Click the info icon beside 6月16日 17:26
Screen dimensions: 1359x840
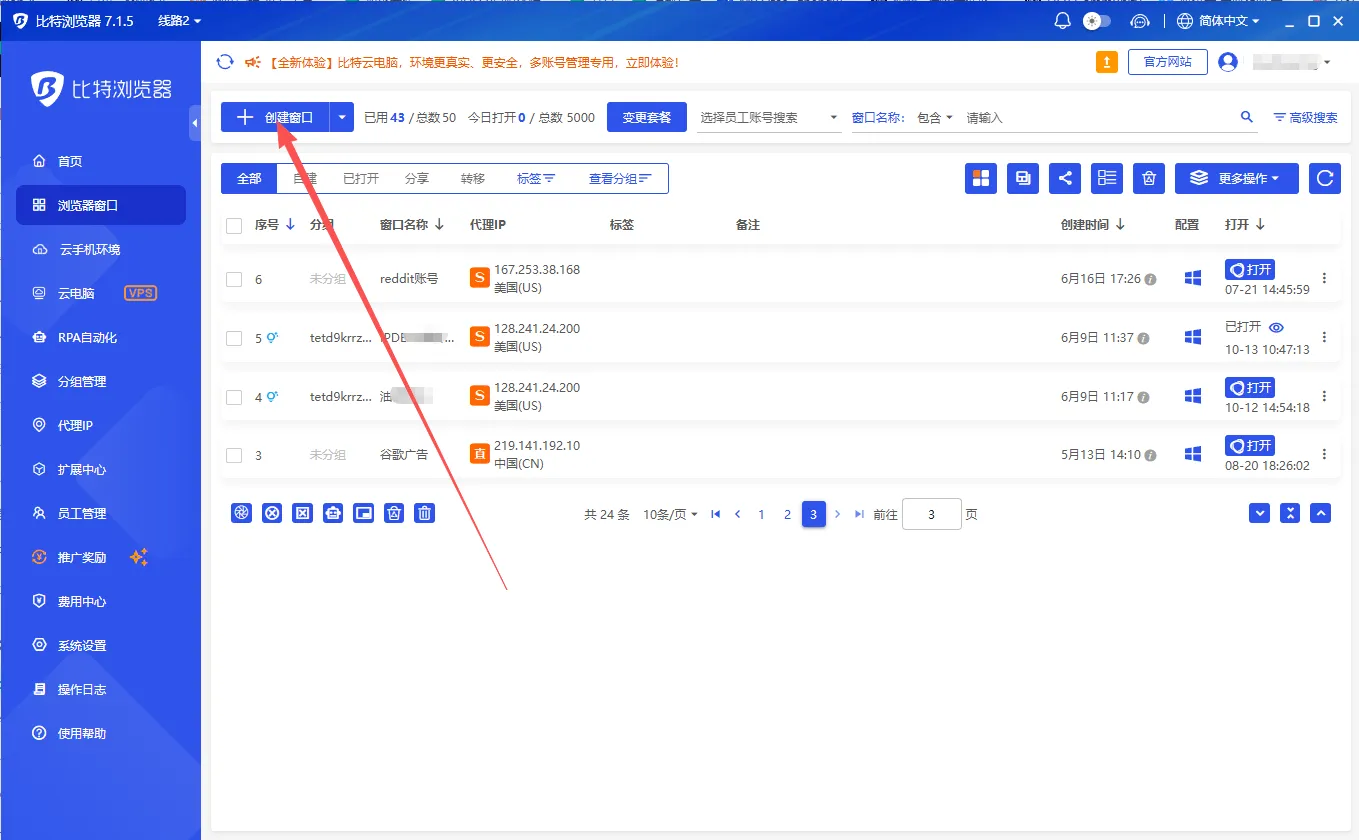point(1151,280)
